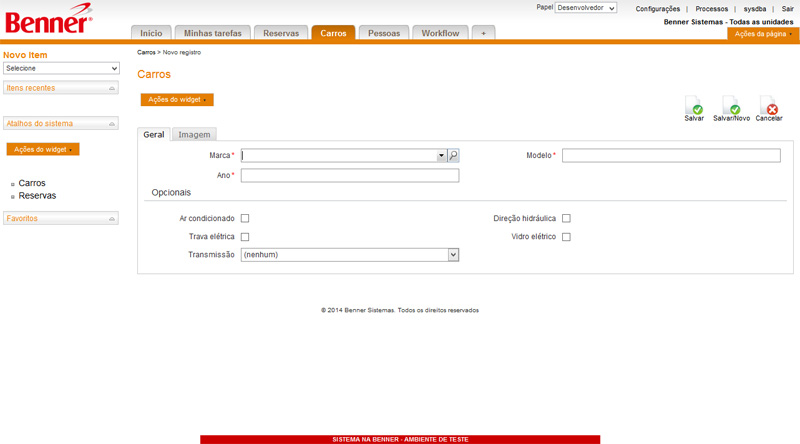Enable the Ar condicionado checkbox
This screenshot has height=444, width=800.
pos(245,218)
